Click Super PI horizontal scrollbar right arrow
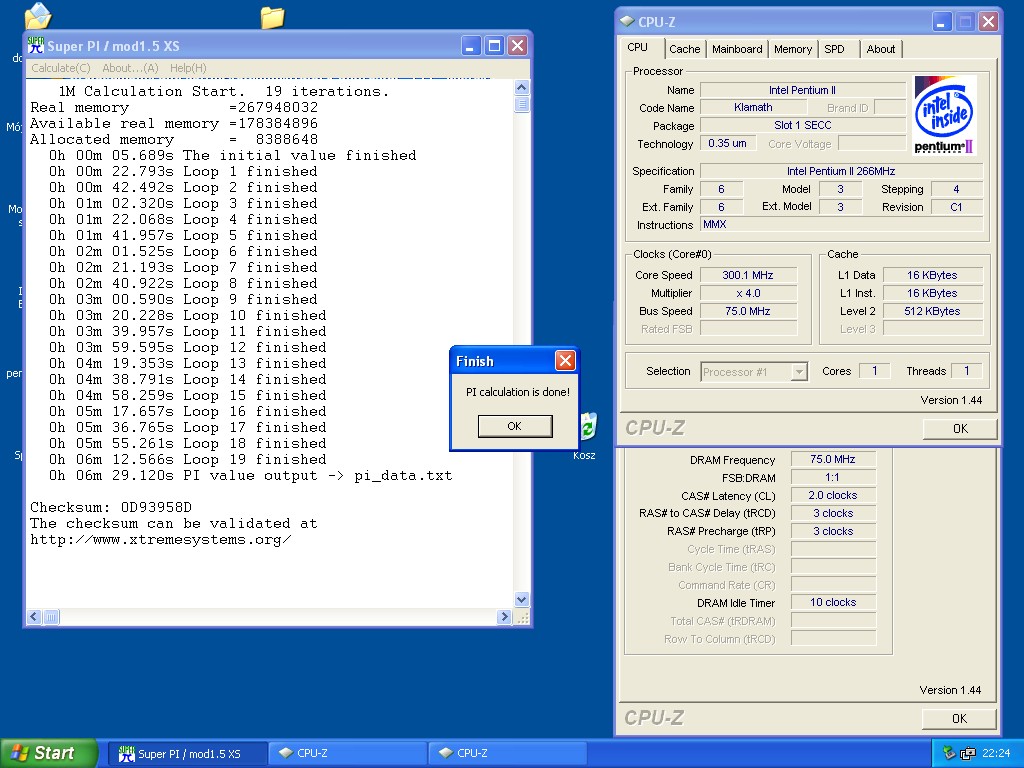This screenshot has height=768, width=1024. [x=504, y=616]
